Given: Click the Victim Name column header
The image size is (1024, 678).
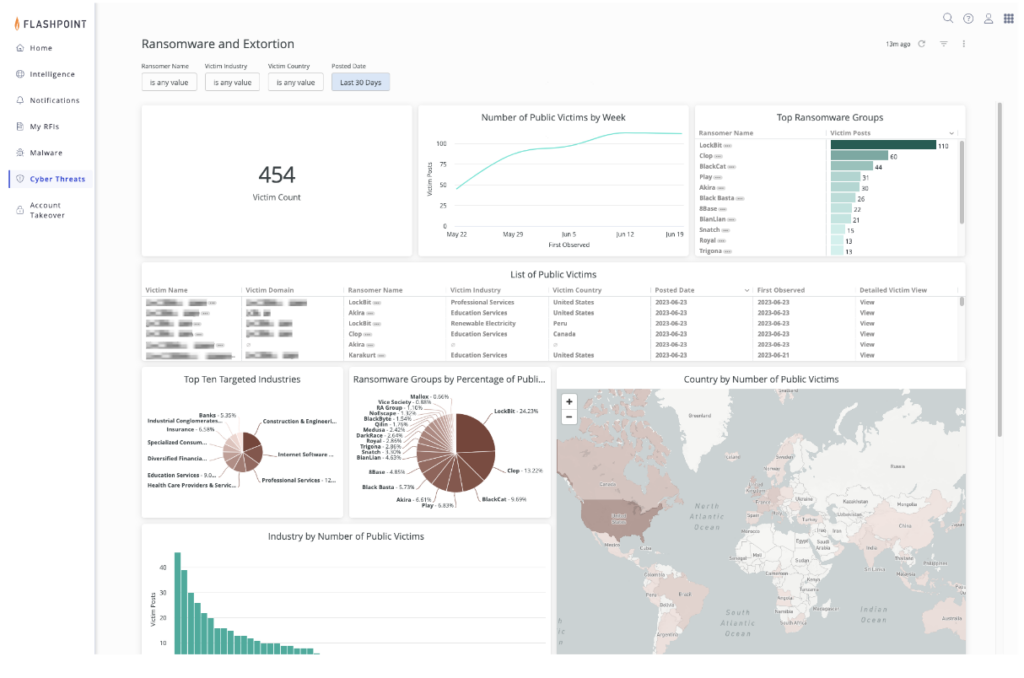Looking at the screenshot, I should pyautogui.click(x=167, y=290).
